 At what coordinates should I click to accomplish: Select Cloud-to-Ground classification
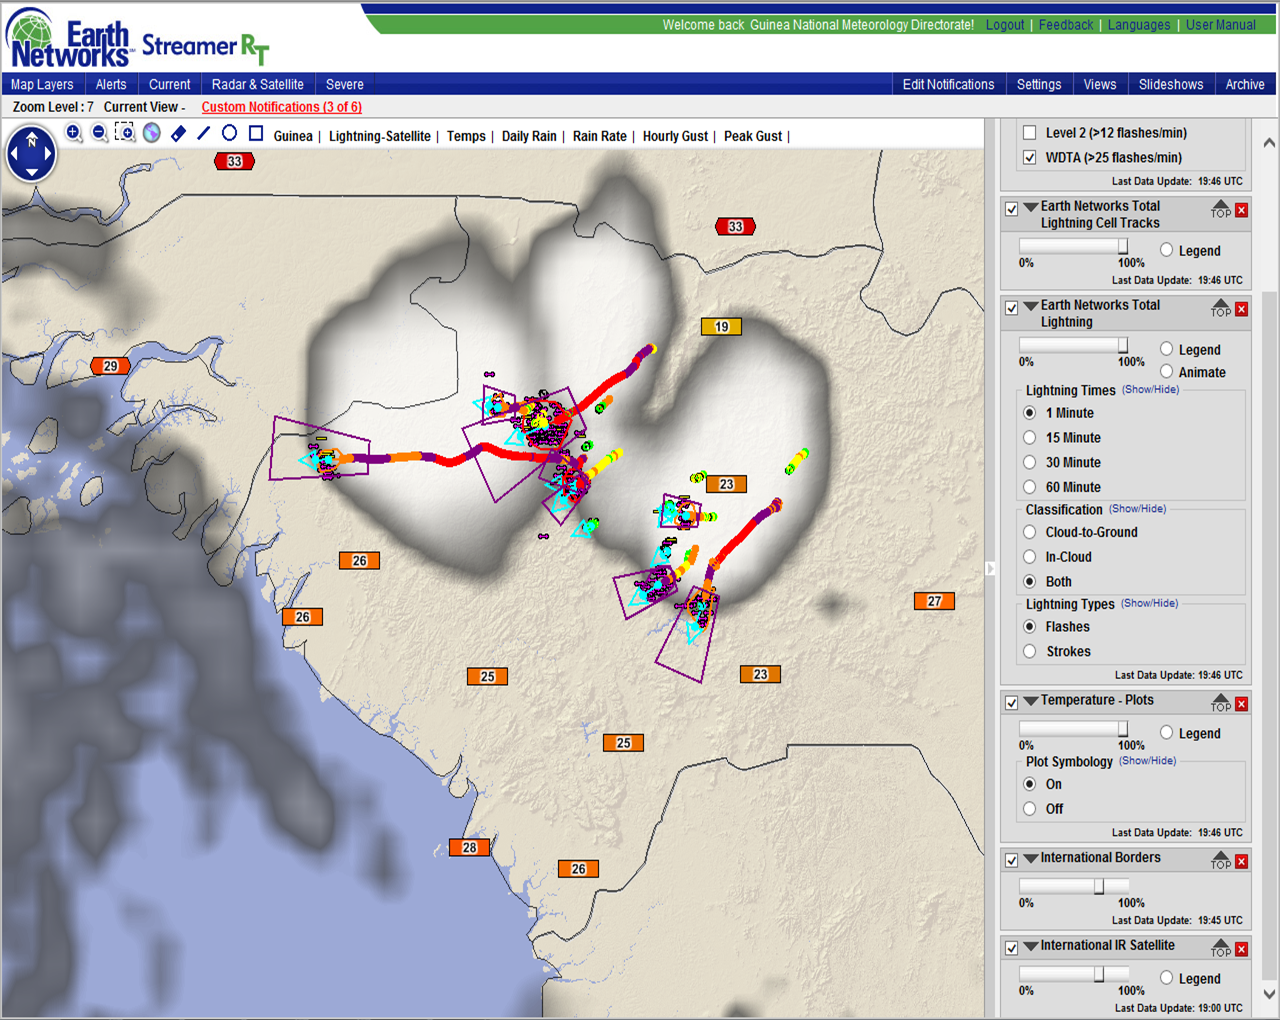1029,532
